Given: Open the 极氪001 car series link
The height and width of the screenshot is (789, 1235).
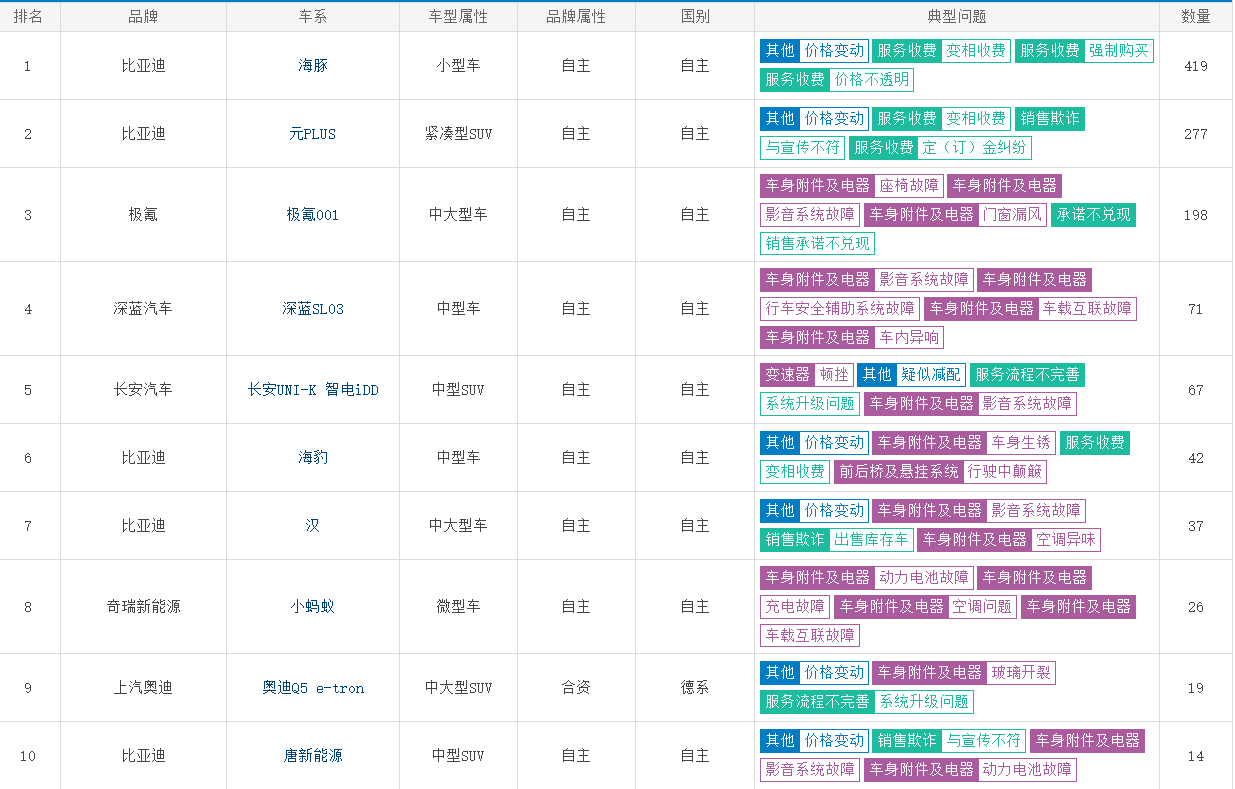Looking at the screenshot, I should pos(313,215).
